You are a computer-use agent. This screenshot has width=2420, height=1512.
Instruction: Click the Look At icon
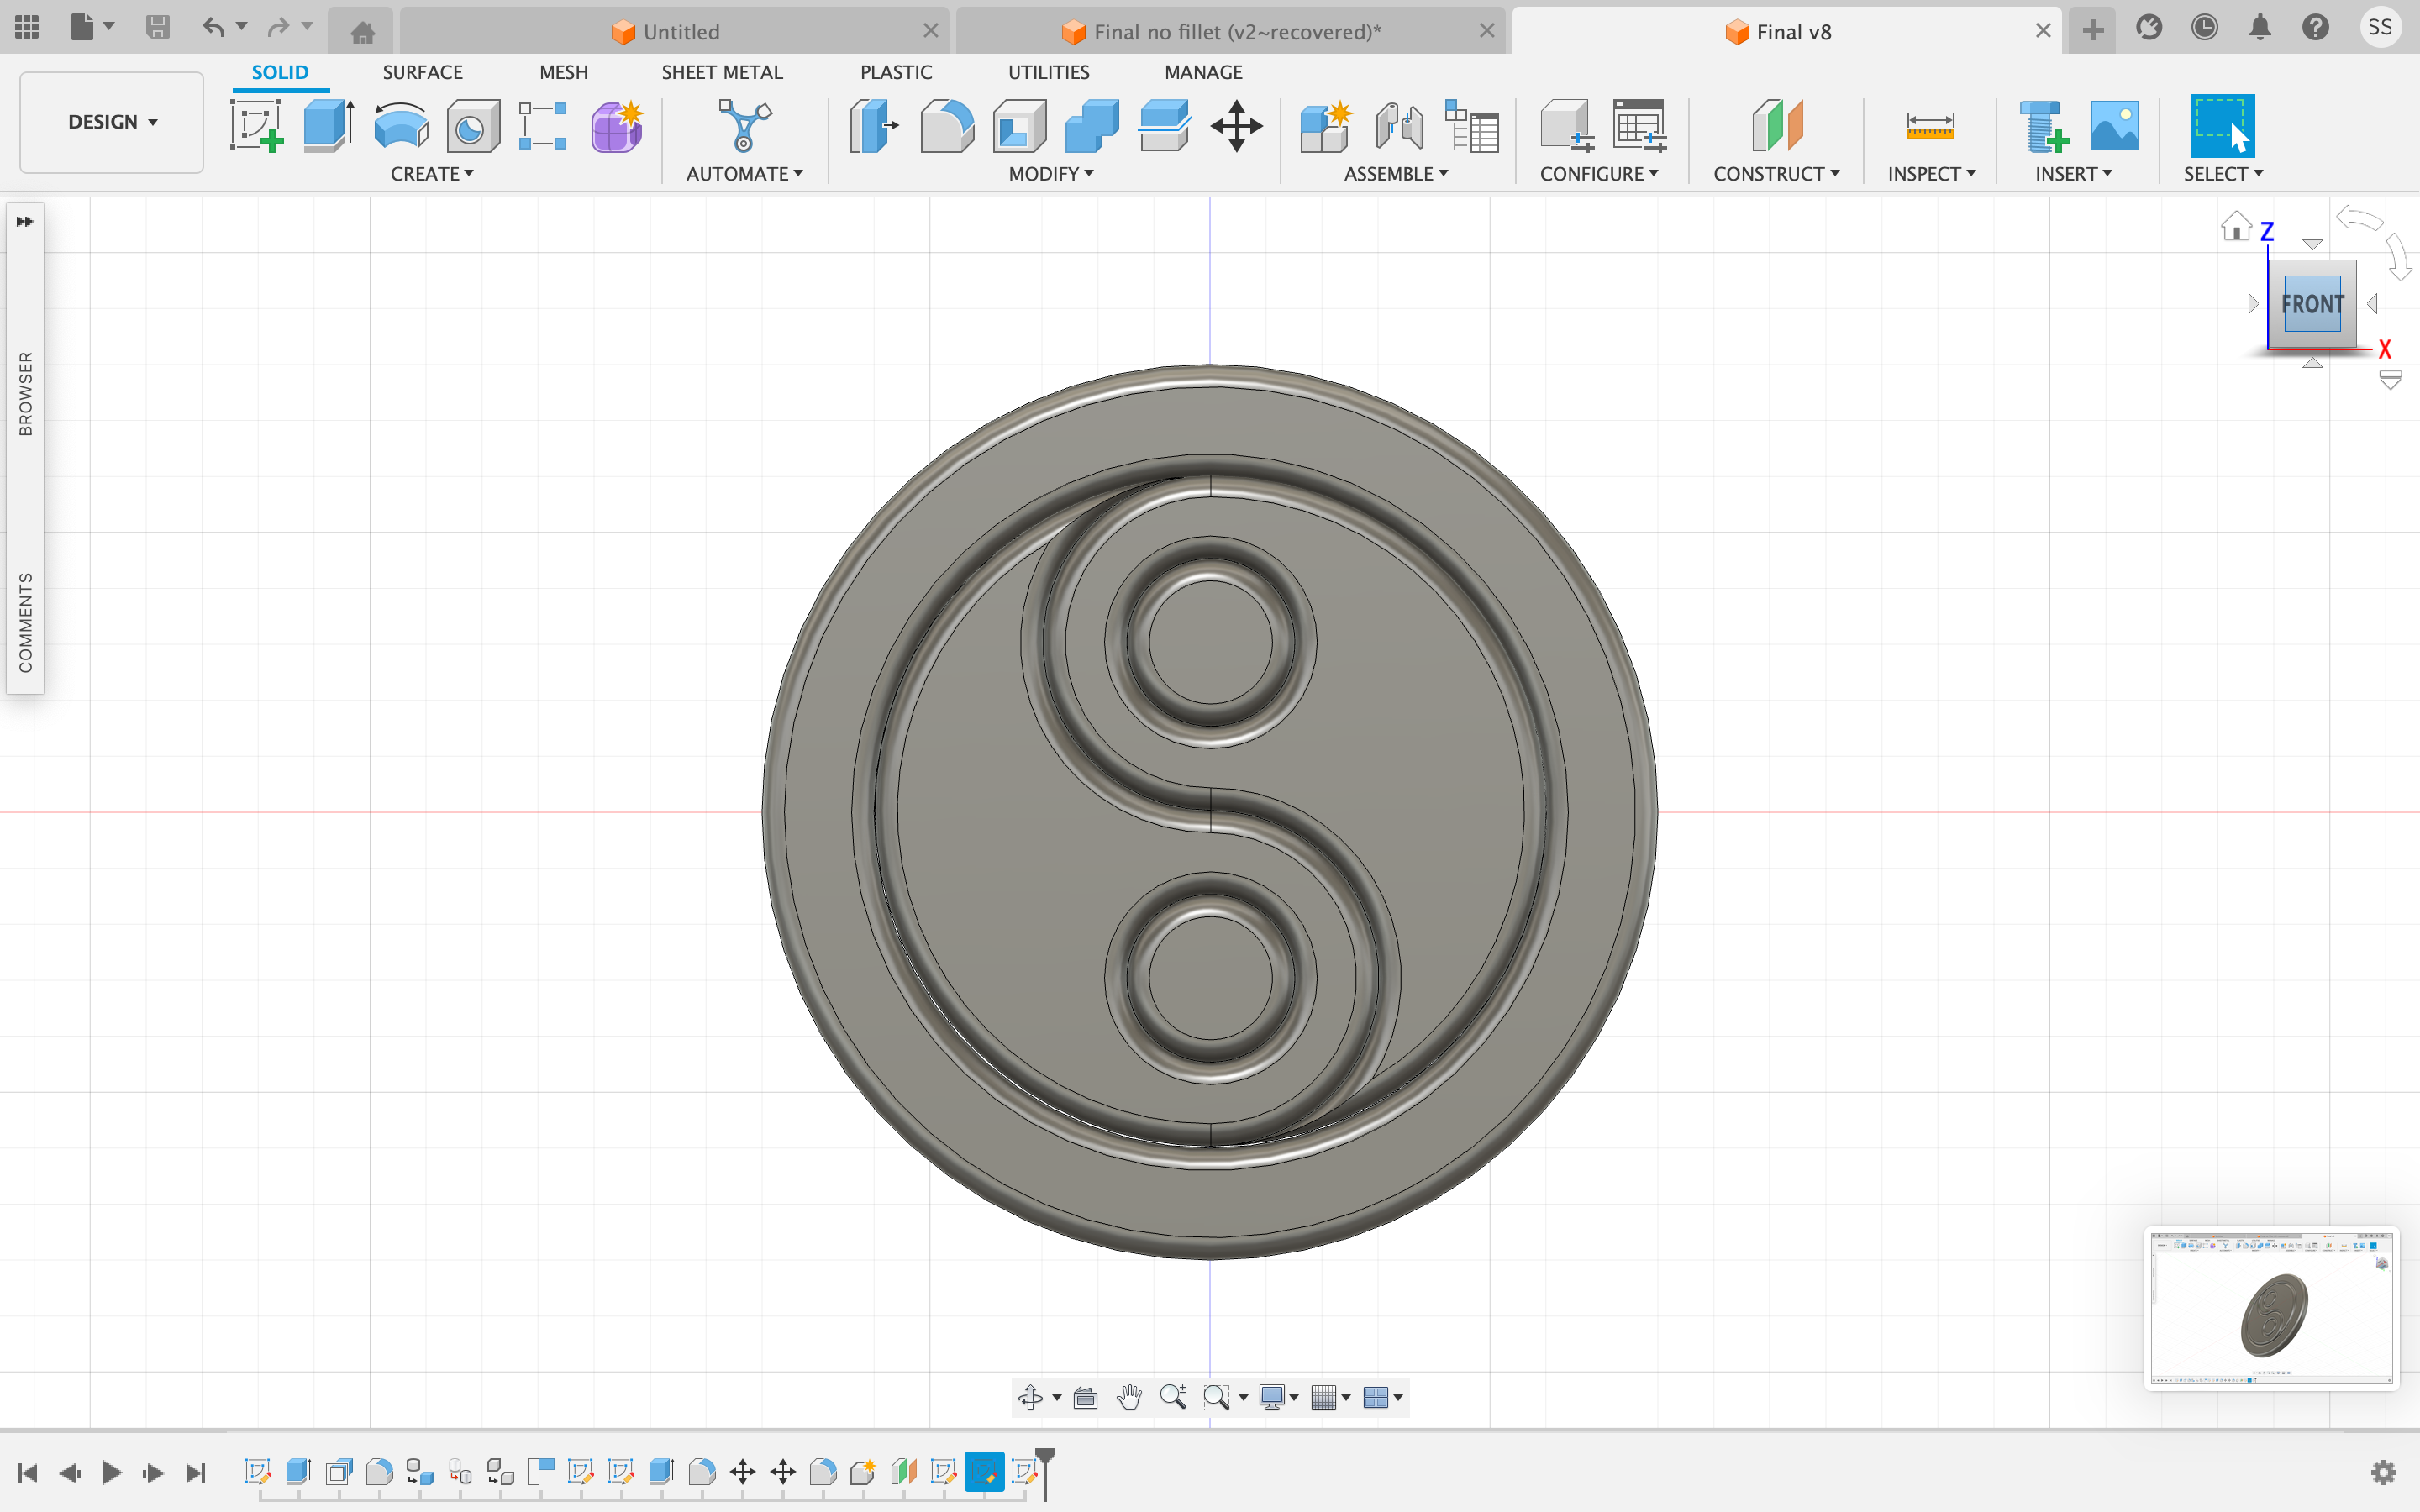[x=1085, y=1397]
